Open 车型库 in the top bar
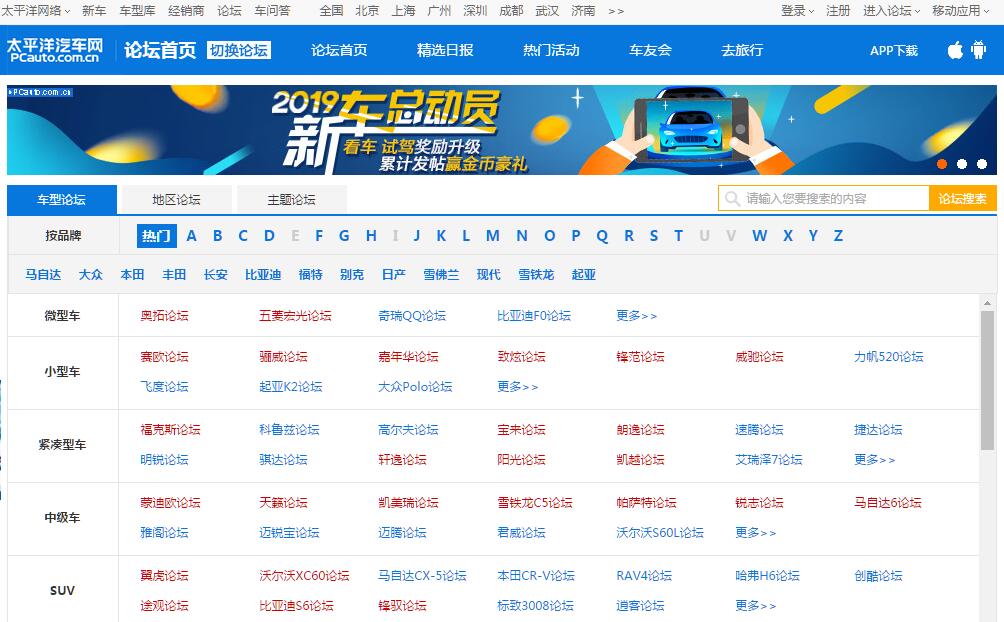1004x622 pixels. (x=137, y=11)
